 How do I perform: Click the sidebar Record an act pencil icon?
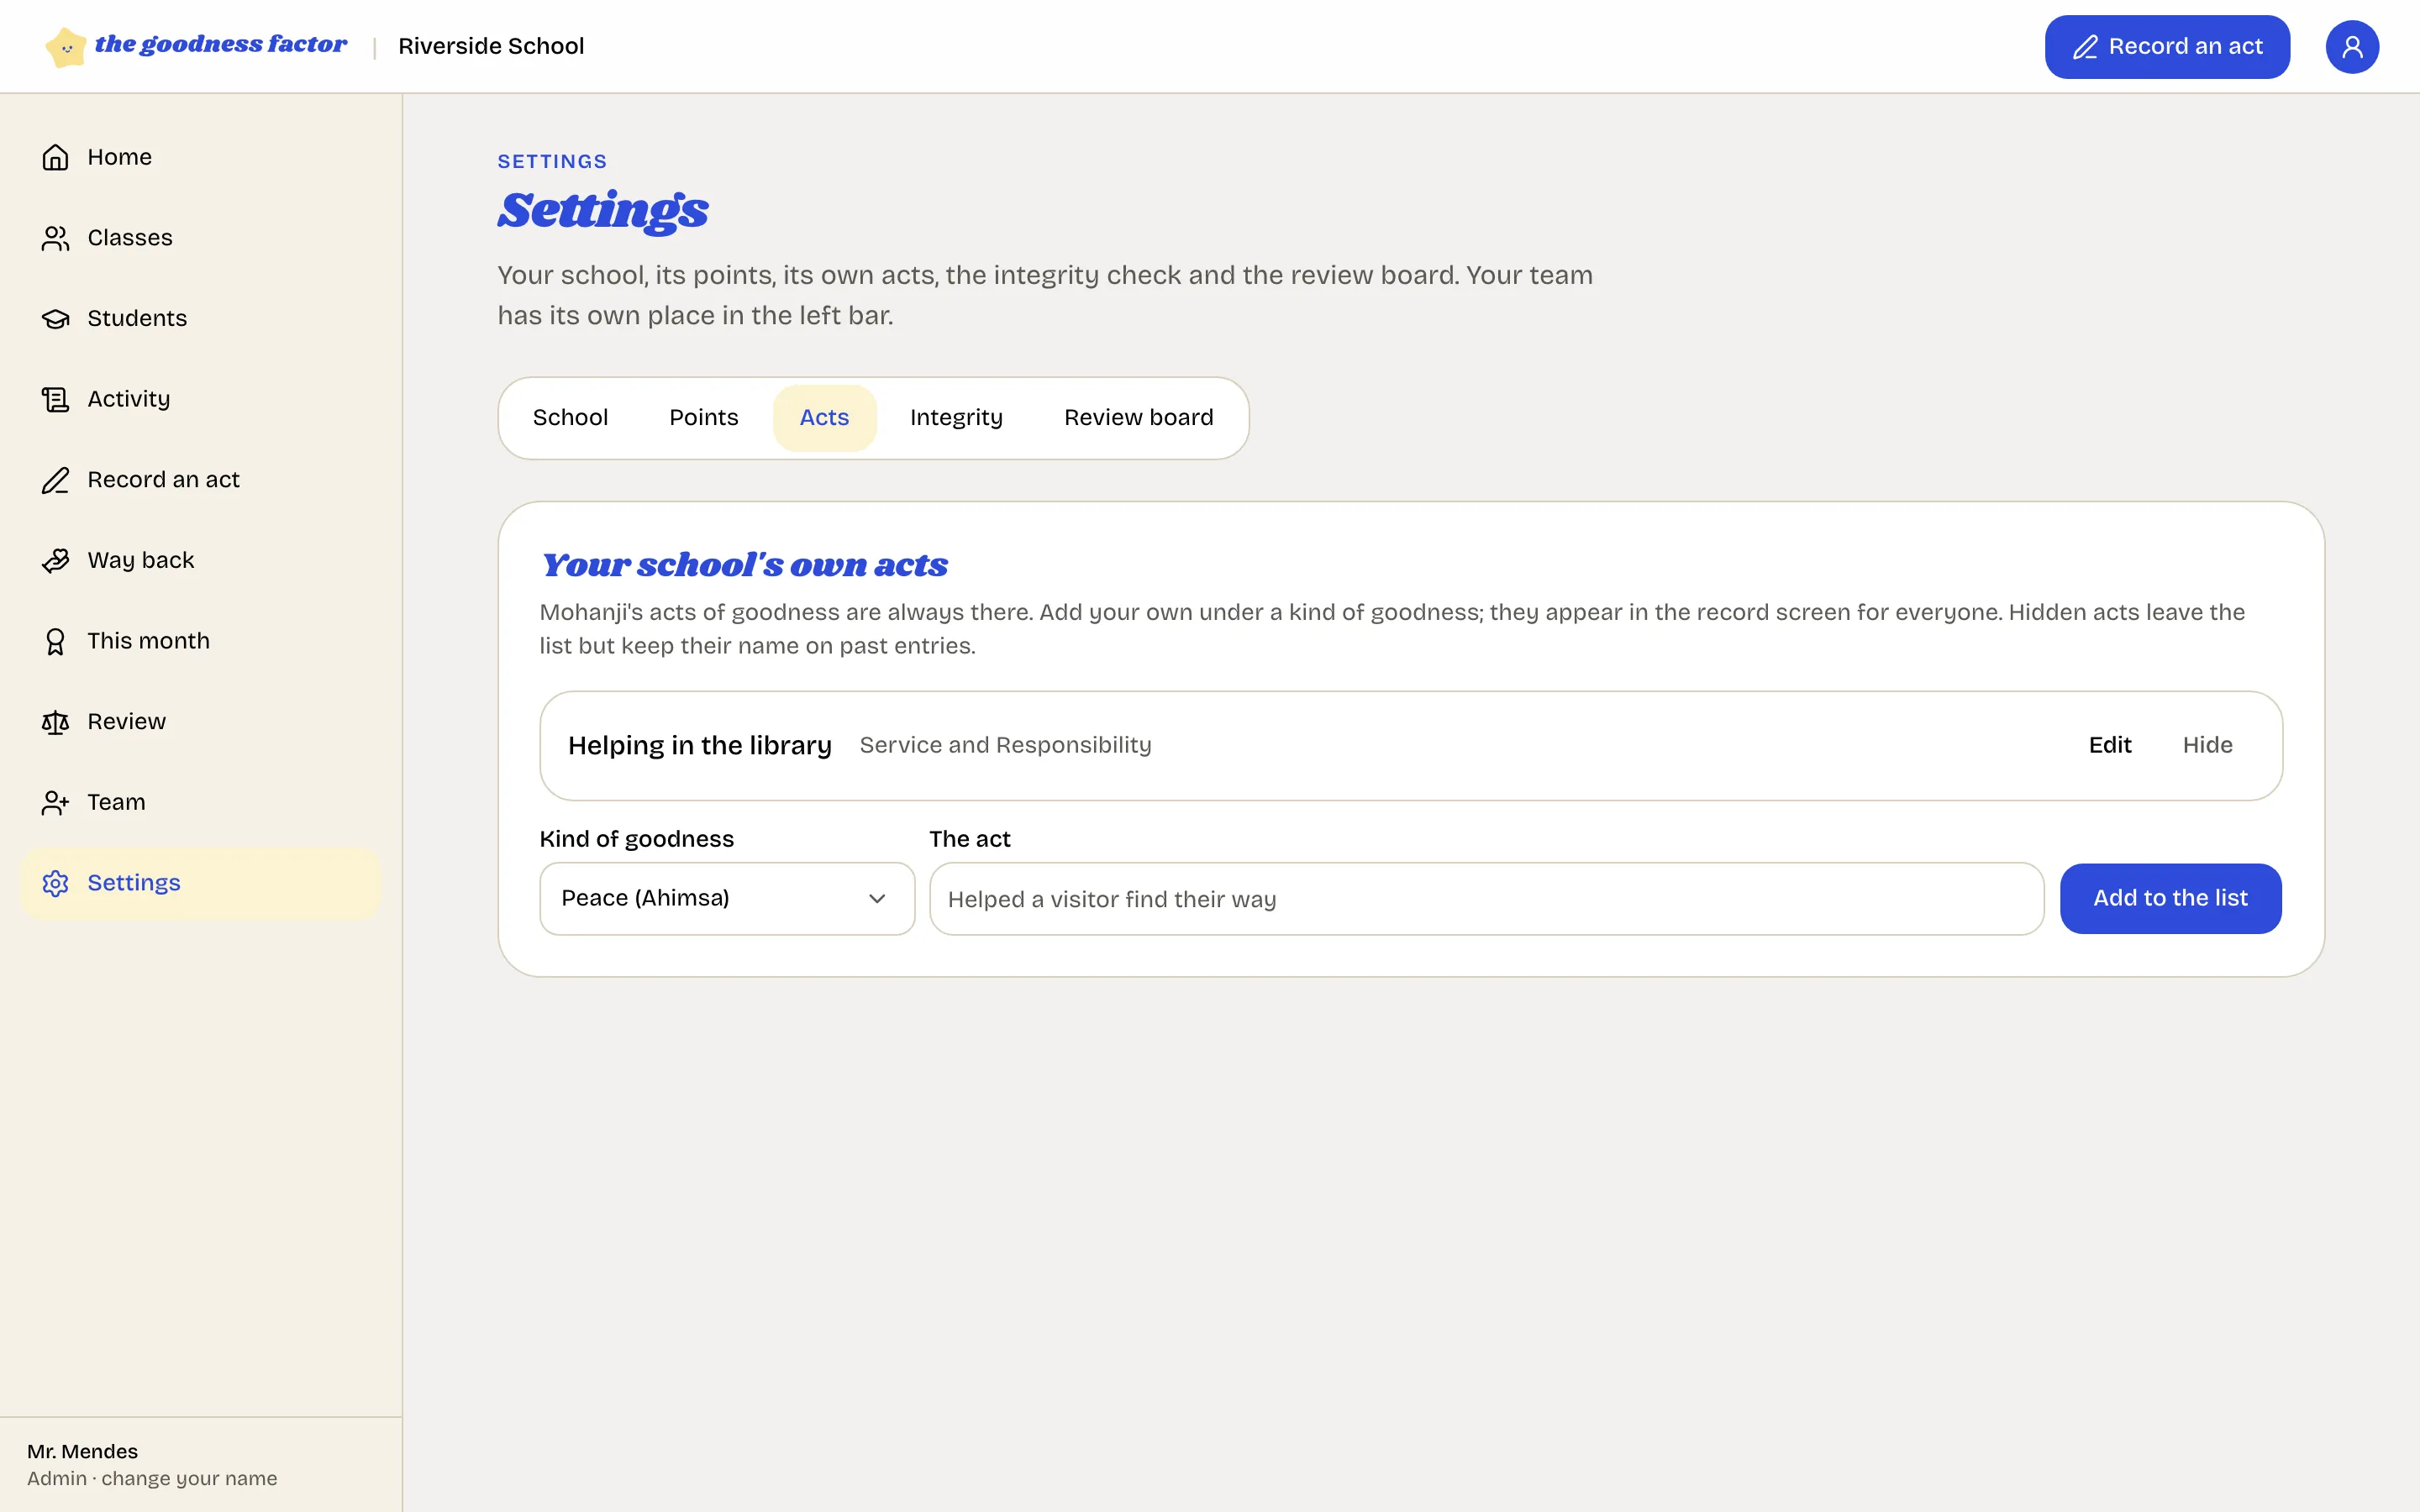55,480
